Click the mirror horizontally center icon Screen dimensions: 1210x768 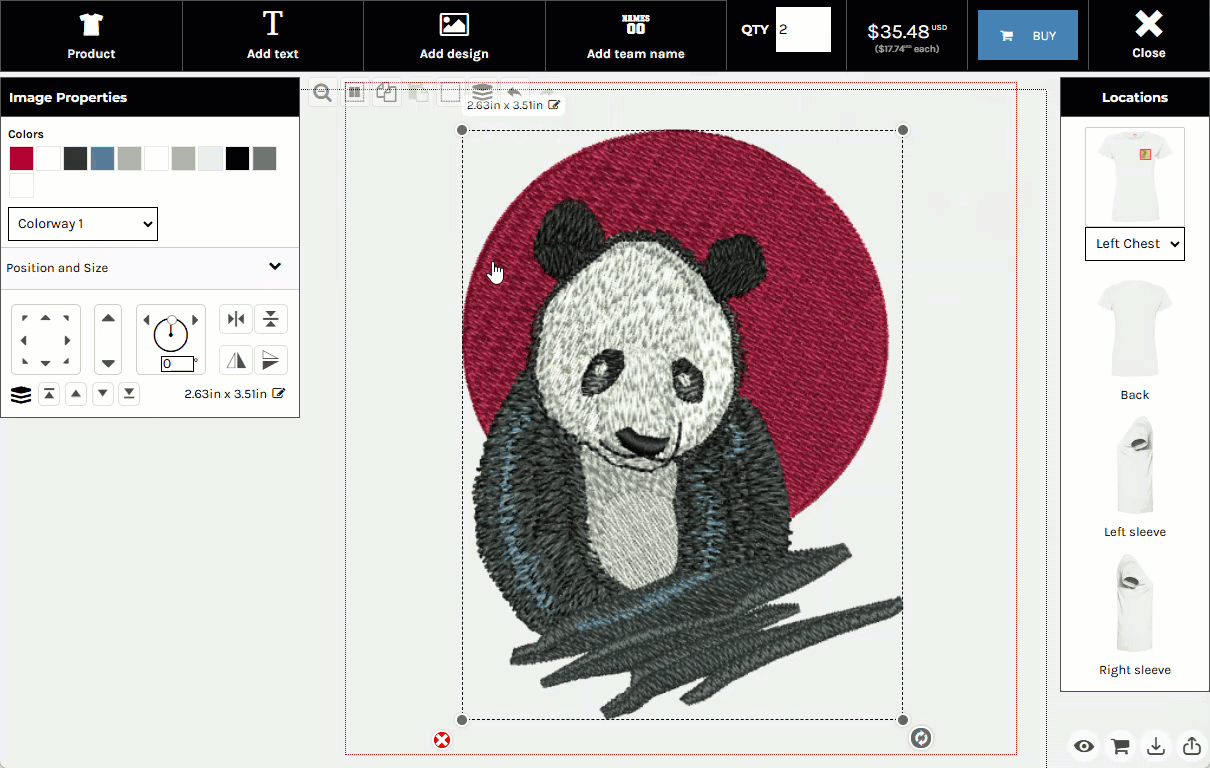(236, 318)
